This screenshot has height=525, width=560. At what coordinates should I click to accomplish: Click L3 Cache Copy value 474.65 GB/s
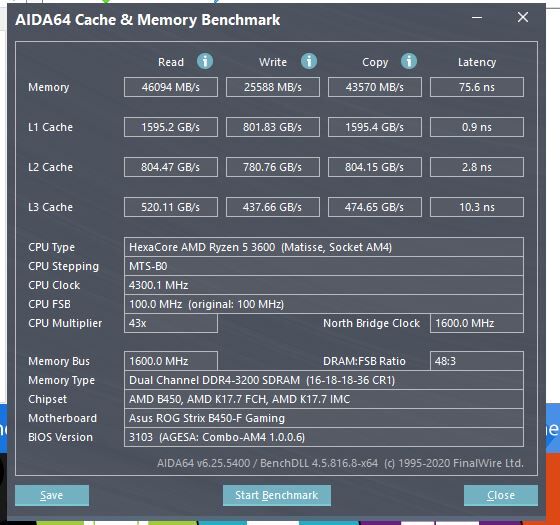(375, 207)
